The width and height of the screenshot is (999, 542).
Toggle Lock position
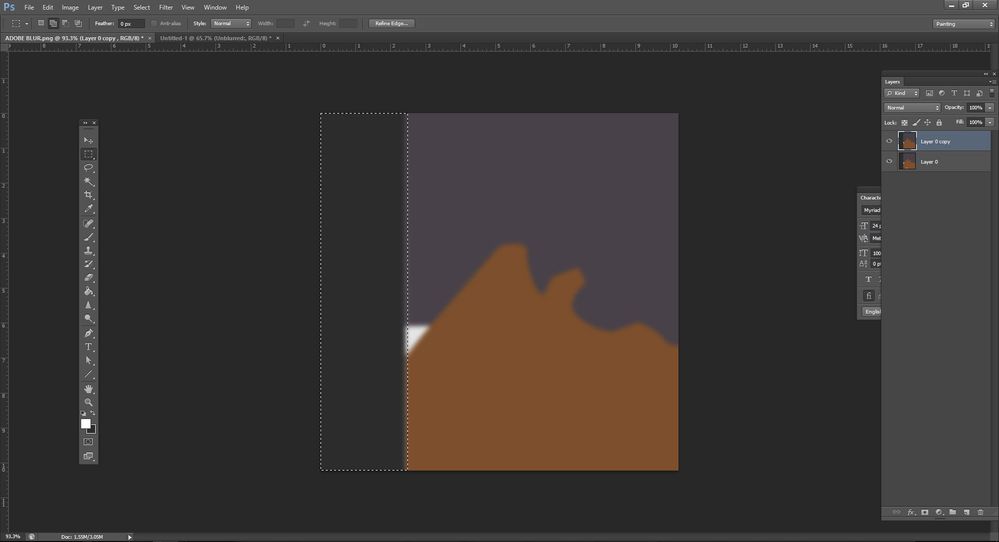[x=928, y=122]
